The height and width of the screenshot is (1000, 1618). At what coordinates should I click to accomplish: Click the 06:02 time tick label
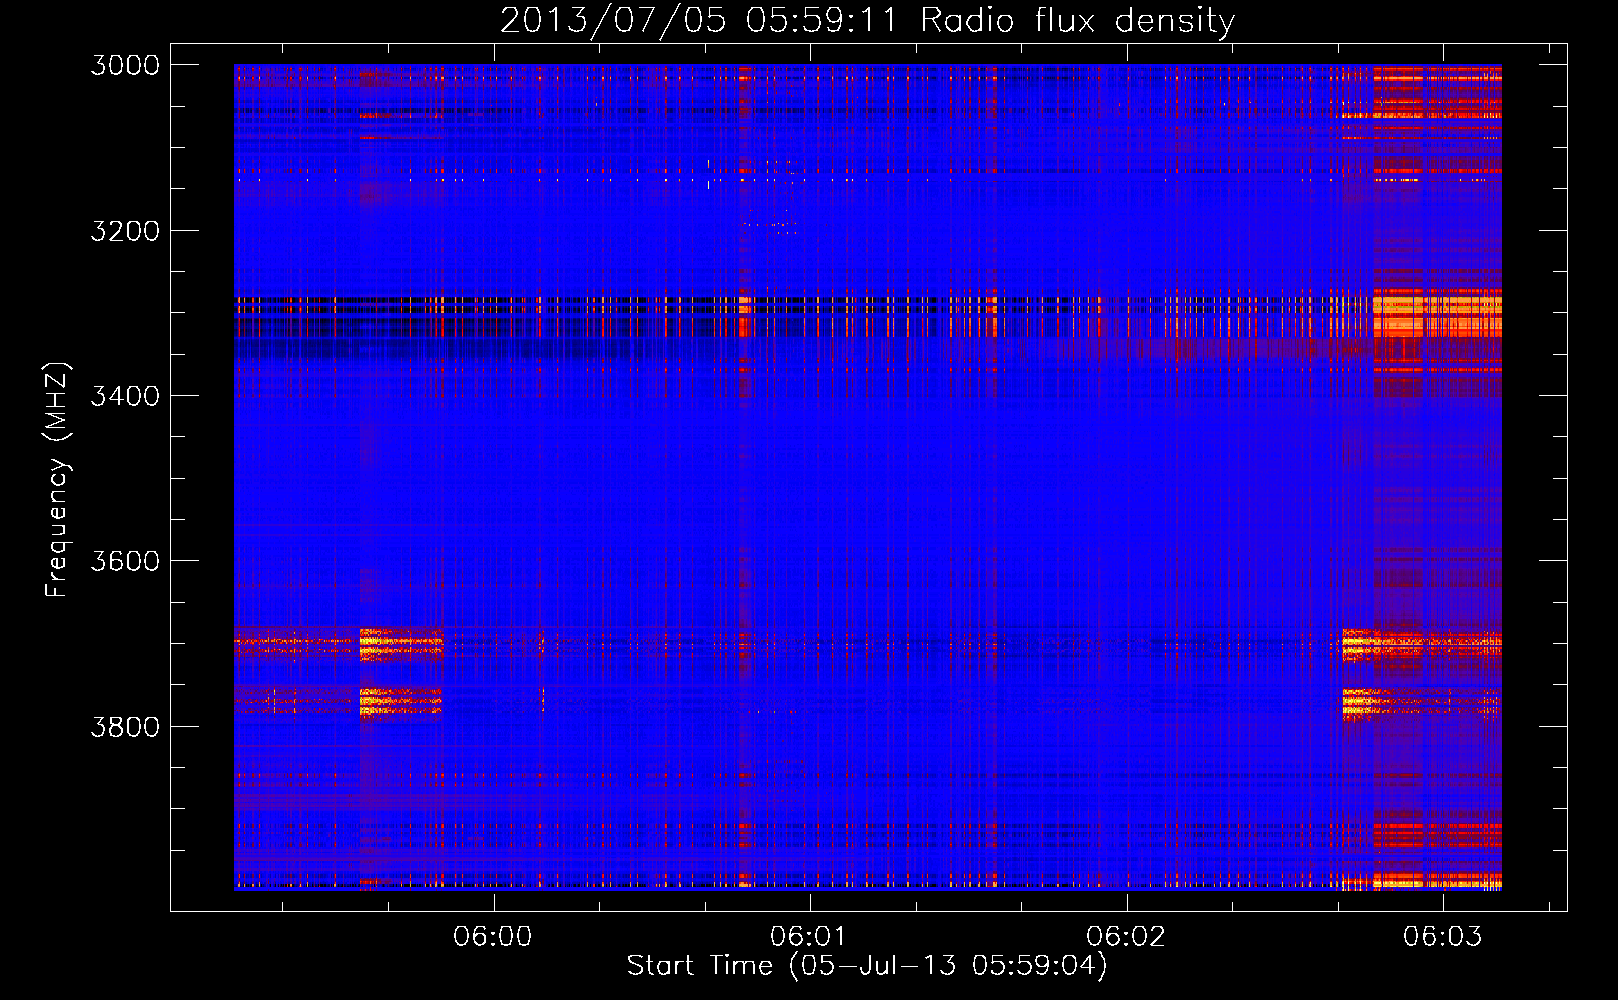click(1126, 937)
